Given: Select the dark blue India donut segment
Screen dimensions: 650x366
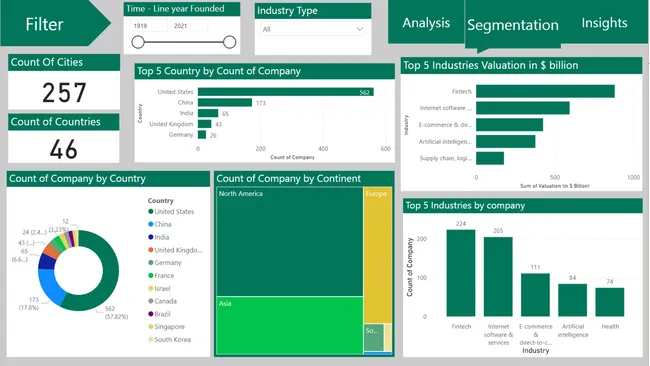Looking at the screenshot, I should coord(46,262).
